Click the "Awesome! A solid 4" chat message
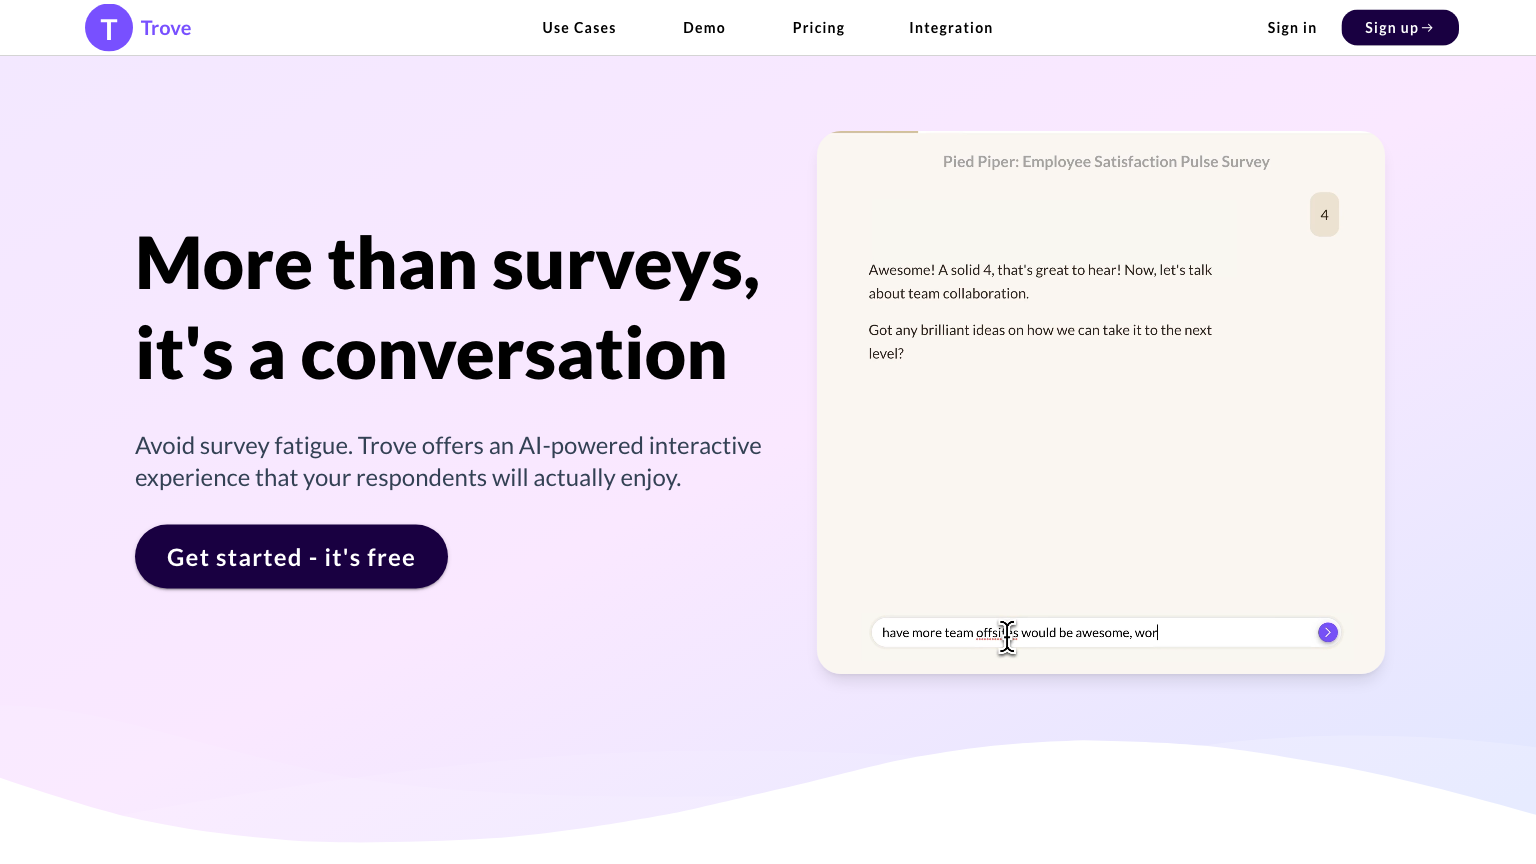Image resolution: width=1536 pixels, height=864 pixels. (1040, 281)
